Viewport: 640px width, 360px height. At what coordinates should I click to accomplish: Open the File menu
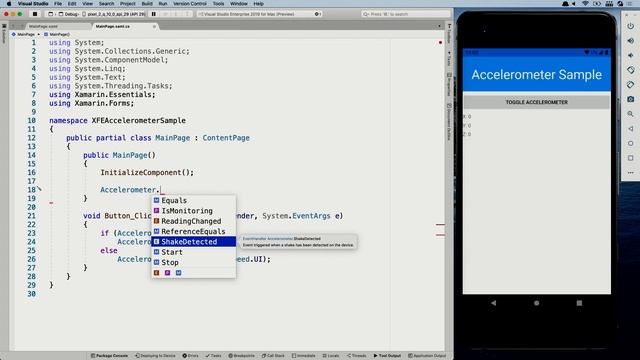coord(58,4)
